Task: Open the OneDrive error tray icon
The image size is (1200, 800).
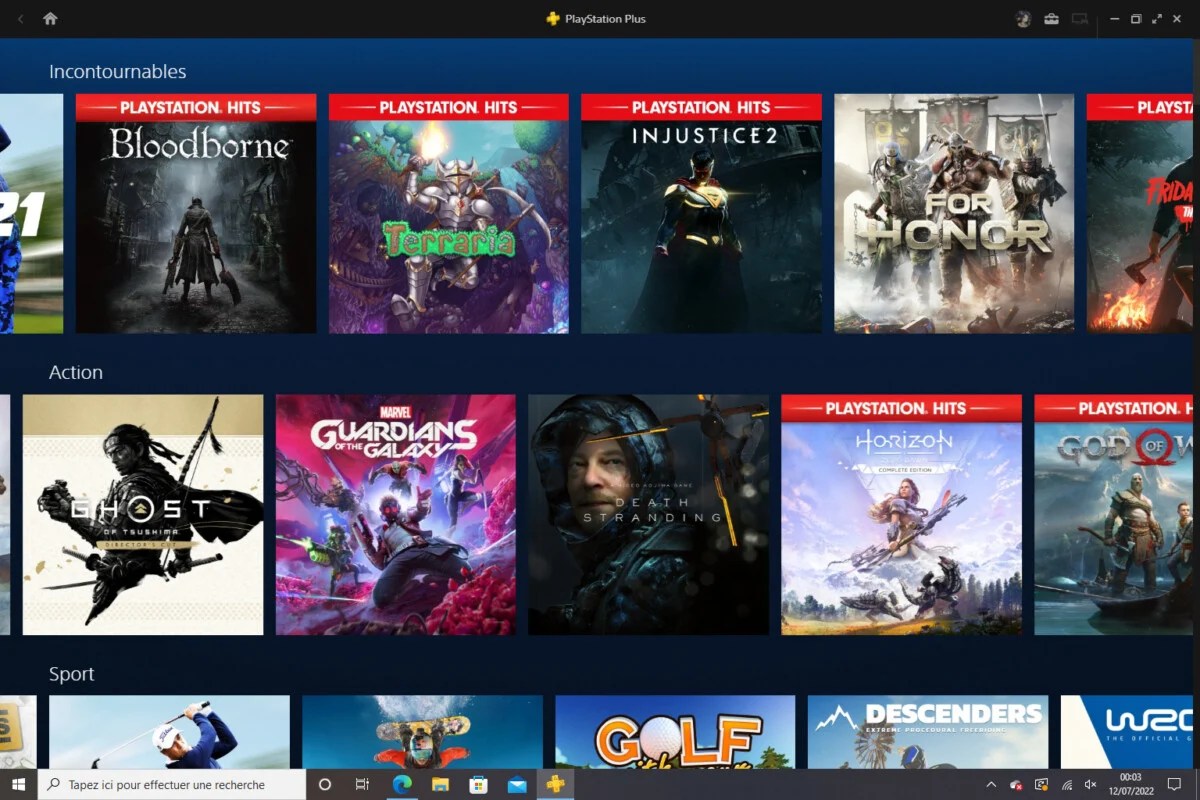Action: pyautogui.click(x=1016, y=785)
